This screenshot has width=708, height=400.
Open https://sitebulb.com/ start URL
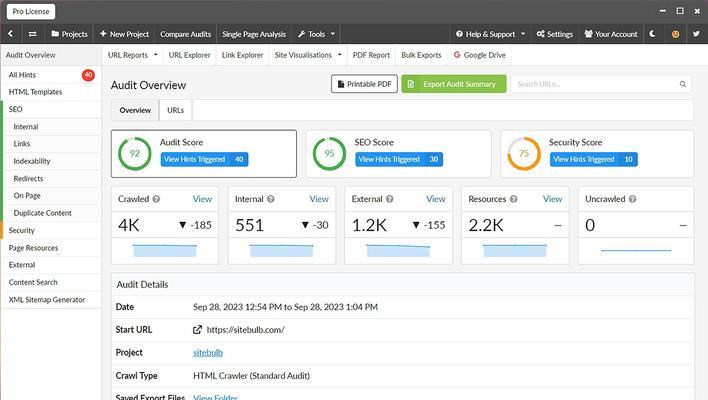[245, 330]
